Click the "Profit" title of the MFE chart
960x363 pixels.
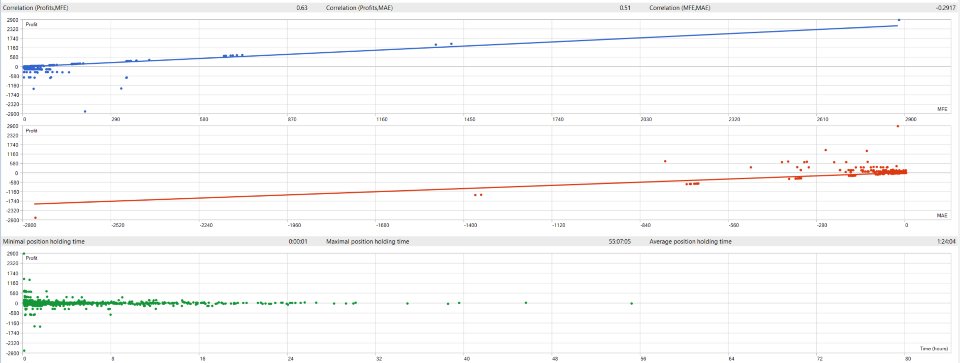(31, 26)
